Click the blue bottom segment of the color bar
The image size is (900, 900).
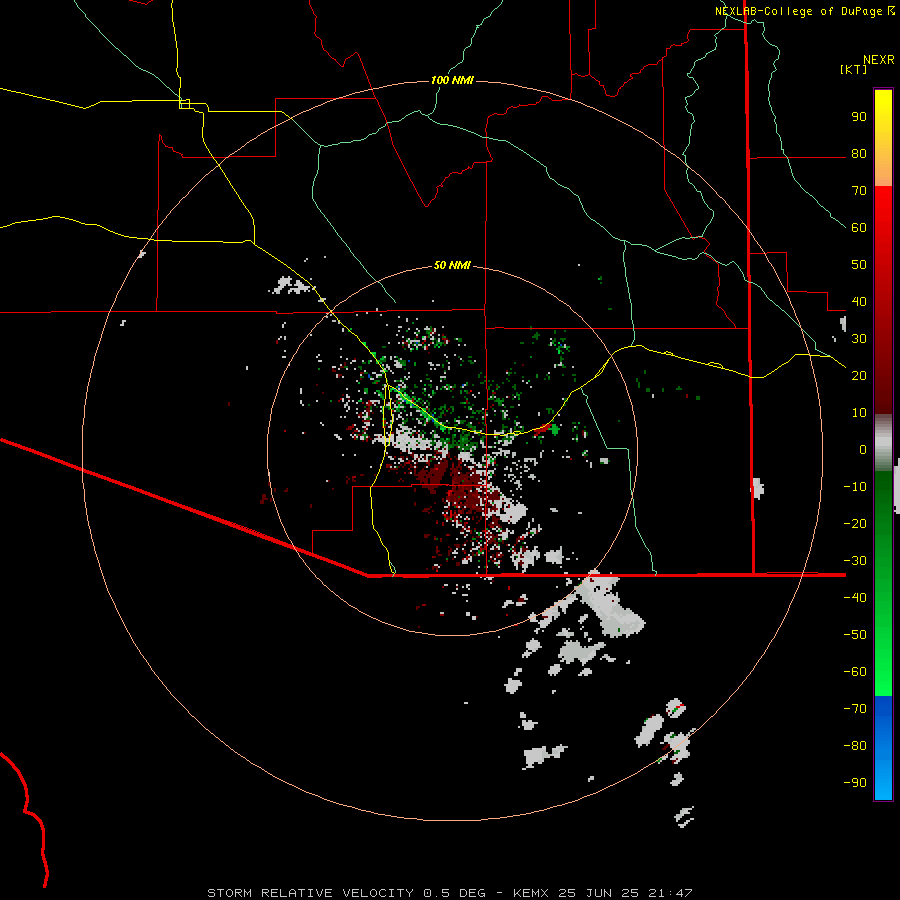click(883, 748)
